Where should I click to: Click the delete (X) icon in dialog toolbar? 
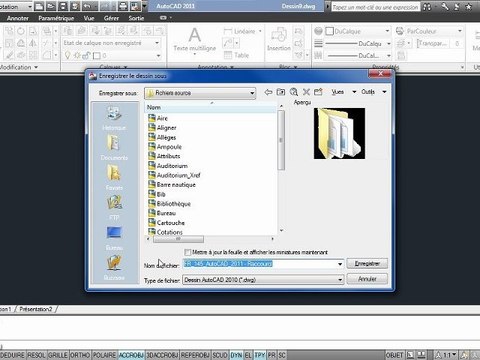click(x=306, y=92)
